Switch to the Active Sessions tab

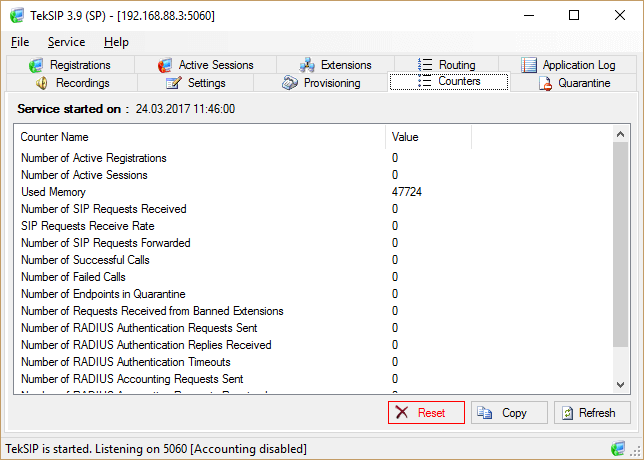pyautogui.click(x=205, y=65)
